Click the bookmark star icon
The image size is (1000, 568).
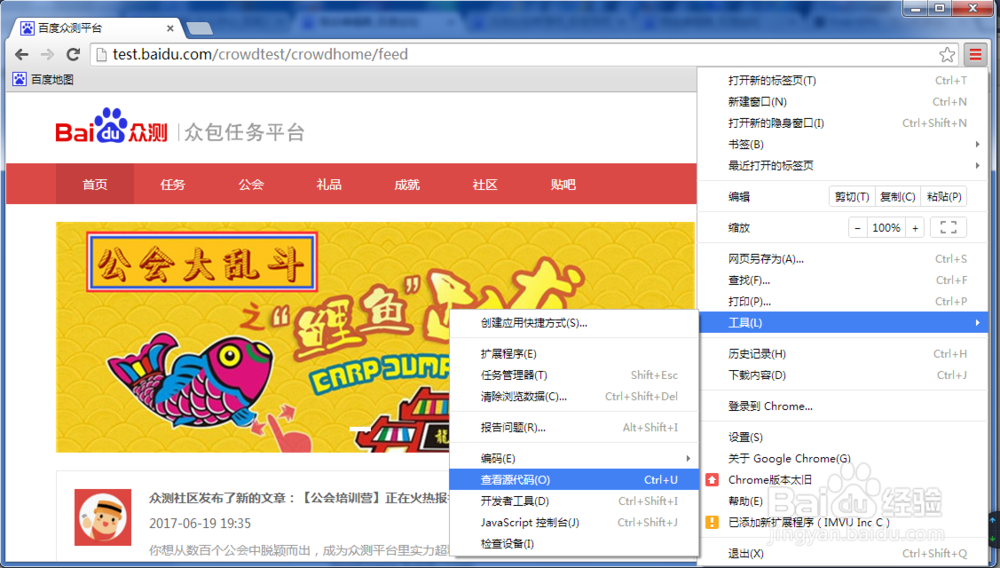click(x=947, y=55)
